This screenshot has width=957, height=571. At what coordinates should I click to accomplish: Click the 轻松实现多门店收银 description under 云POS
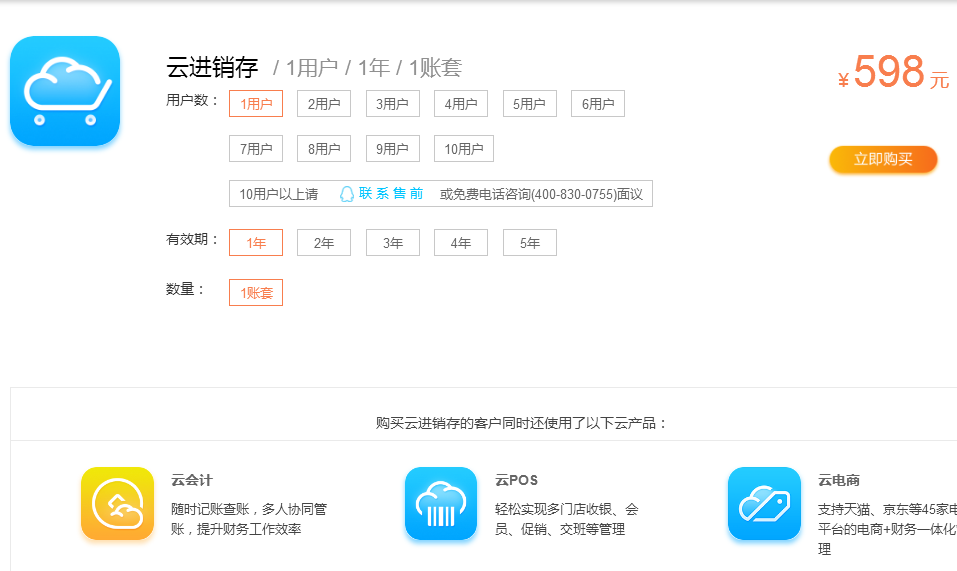566,519
